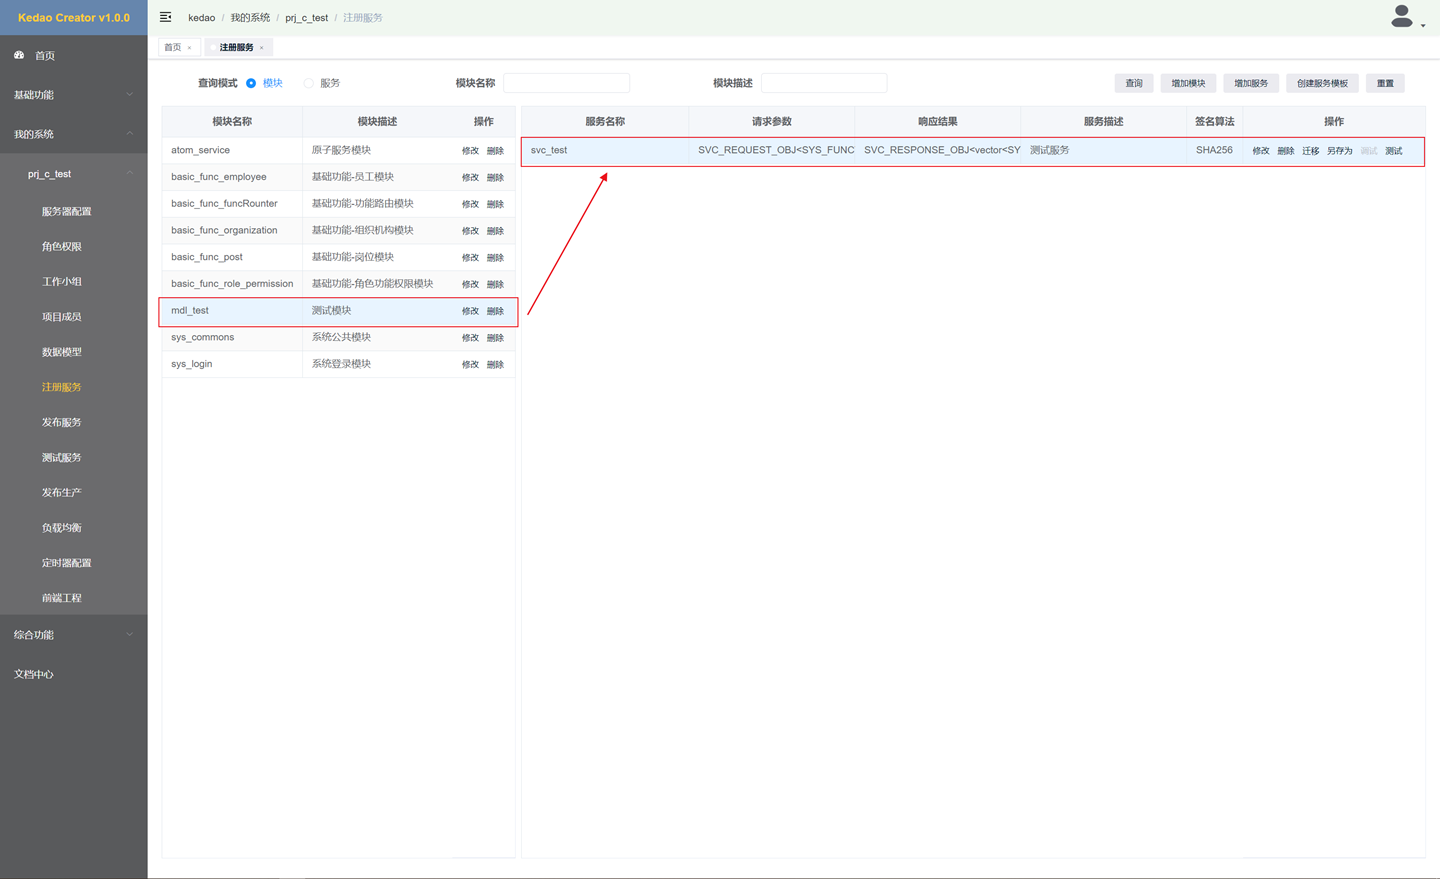Click the 增加服务 button
Viewport: 1440px width, 879px height.
click(1251, 83)
